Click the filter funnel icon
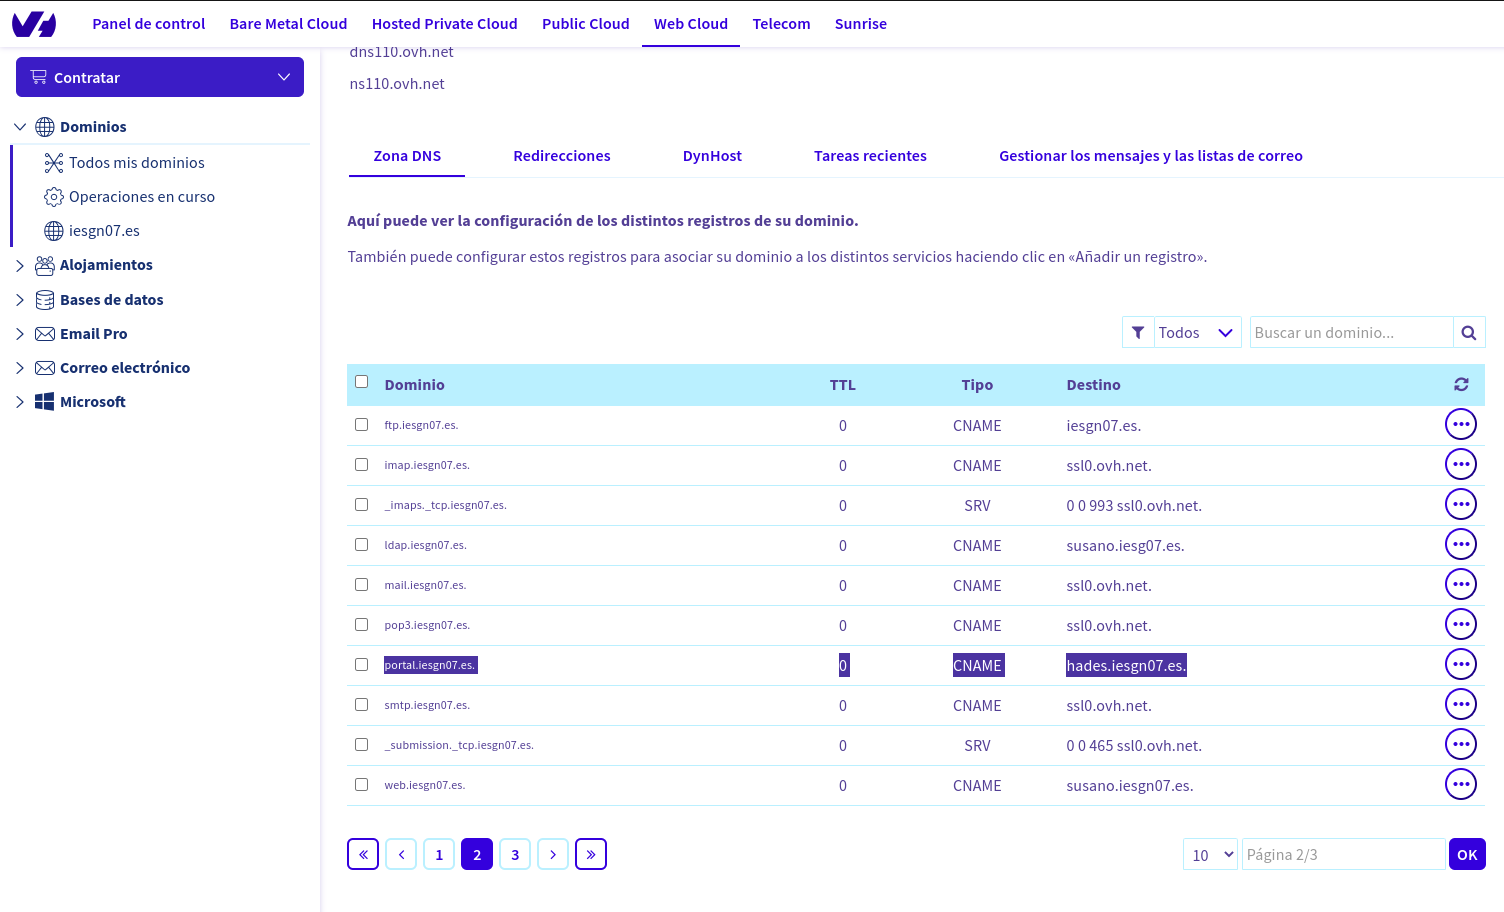Viewport: 1504px width, 912px height. [1138, 331]
